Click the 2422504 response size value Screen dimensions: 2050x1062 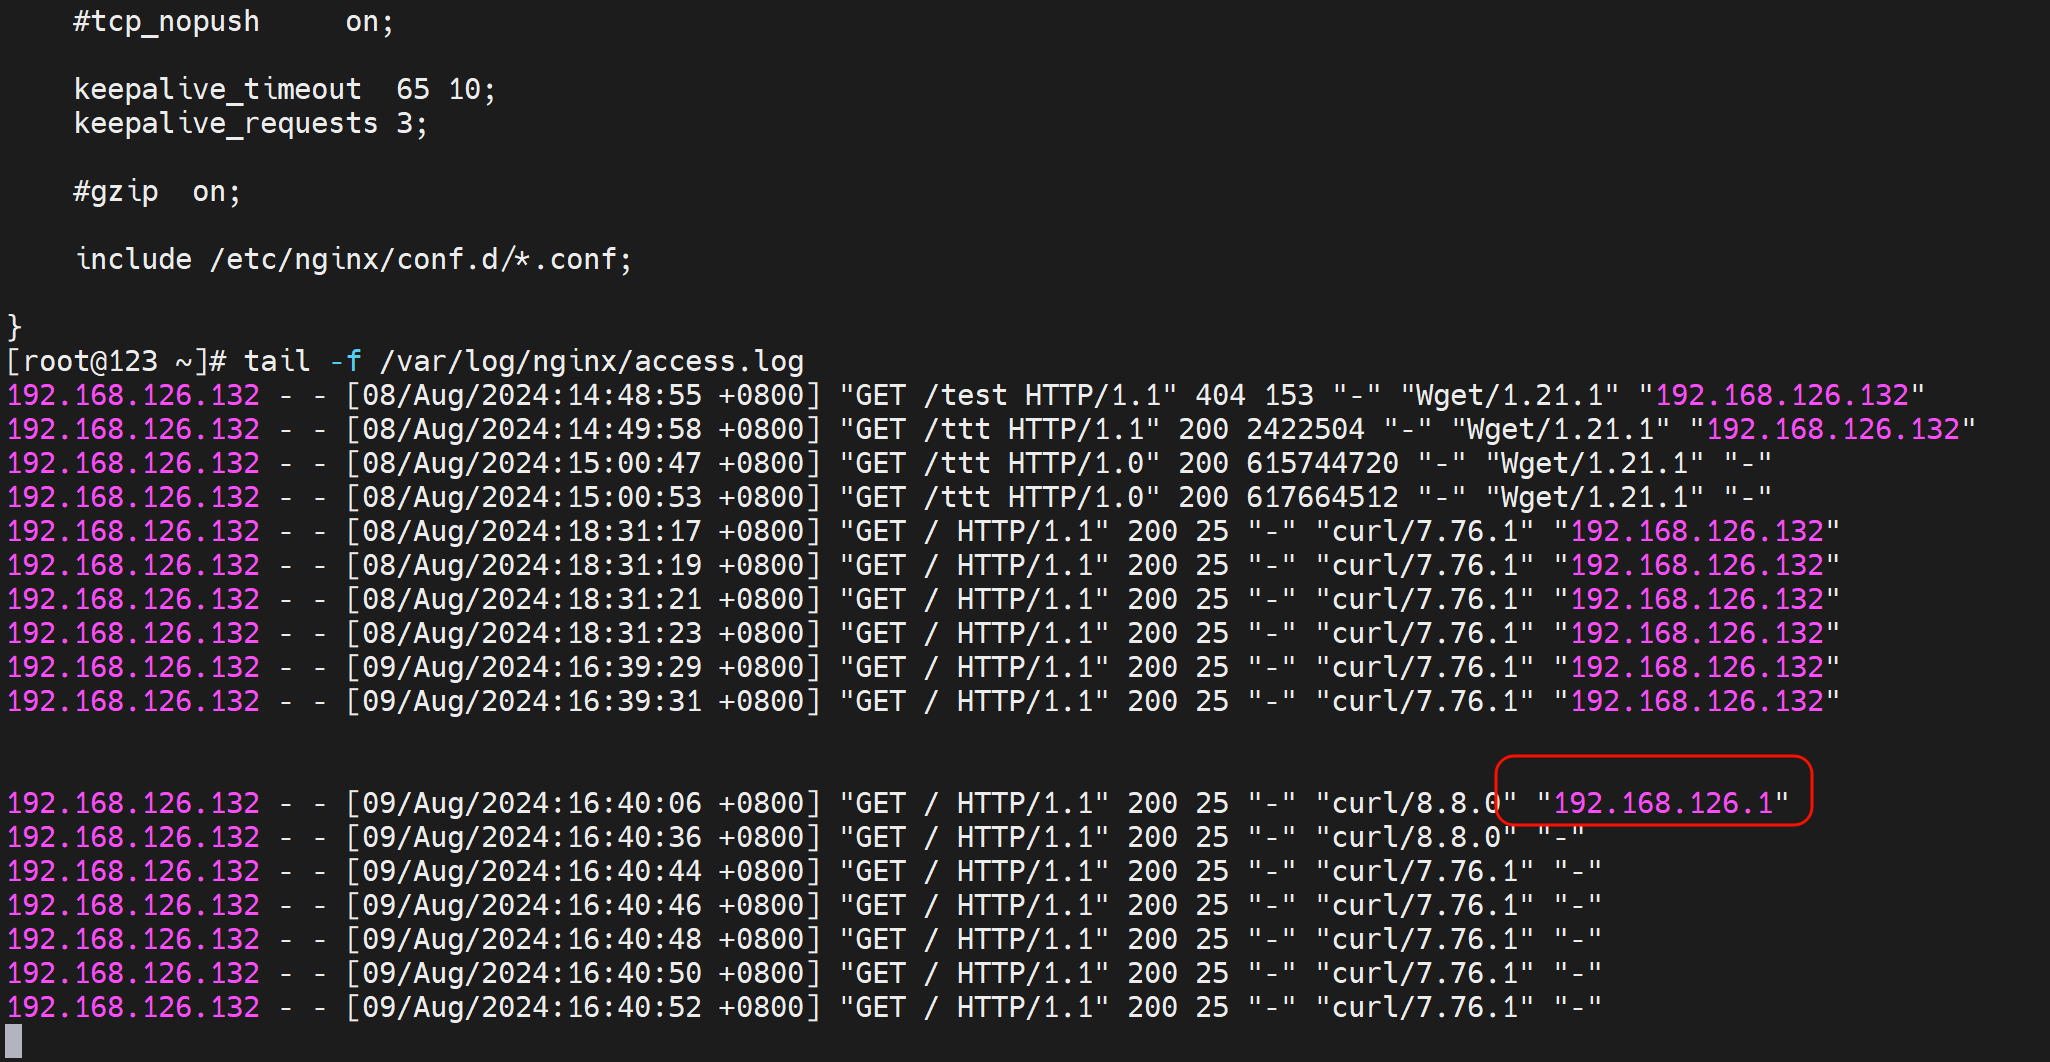click(1305, 429)
